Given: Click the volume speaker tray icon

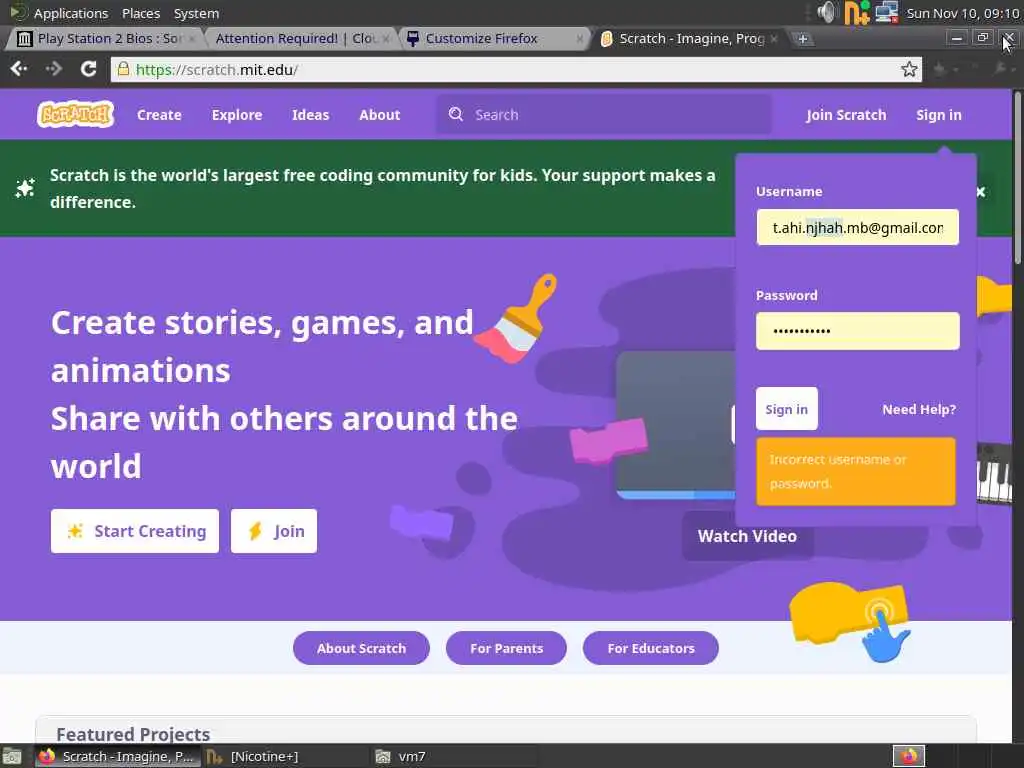Looking at the screenshot, I should point(827,12).
